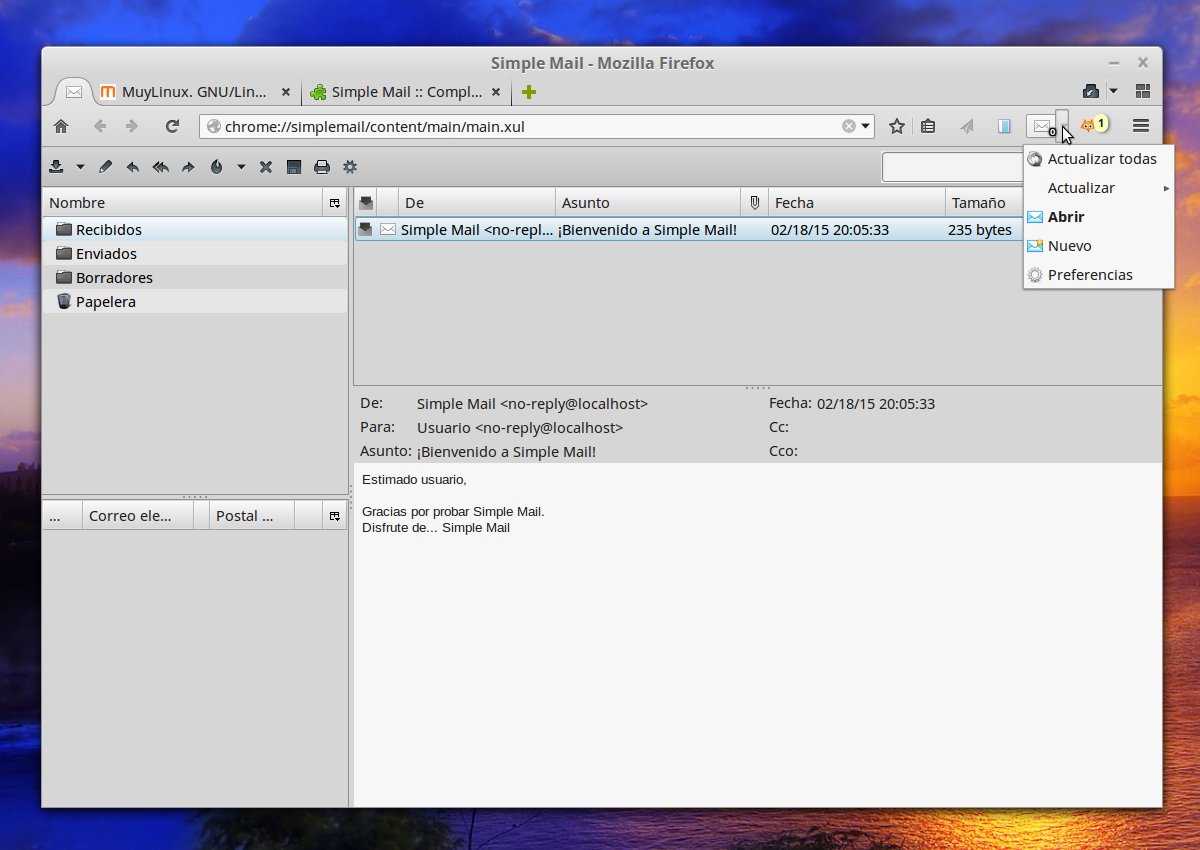Sort by attachment paperclip column
The width and height of the screenshot is (1200, 850).
(754, 203)
